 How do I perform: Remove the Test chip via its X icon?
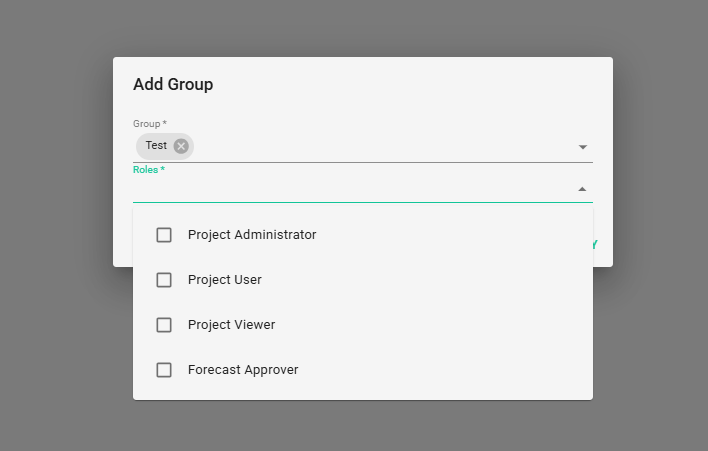tap(181, 146)
